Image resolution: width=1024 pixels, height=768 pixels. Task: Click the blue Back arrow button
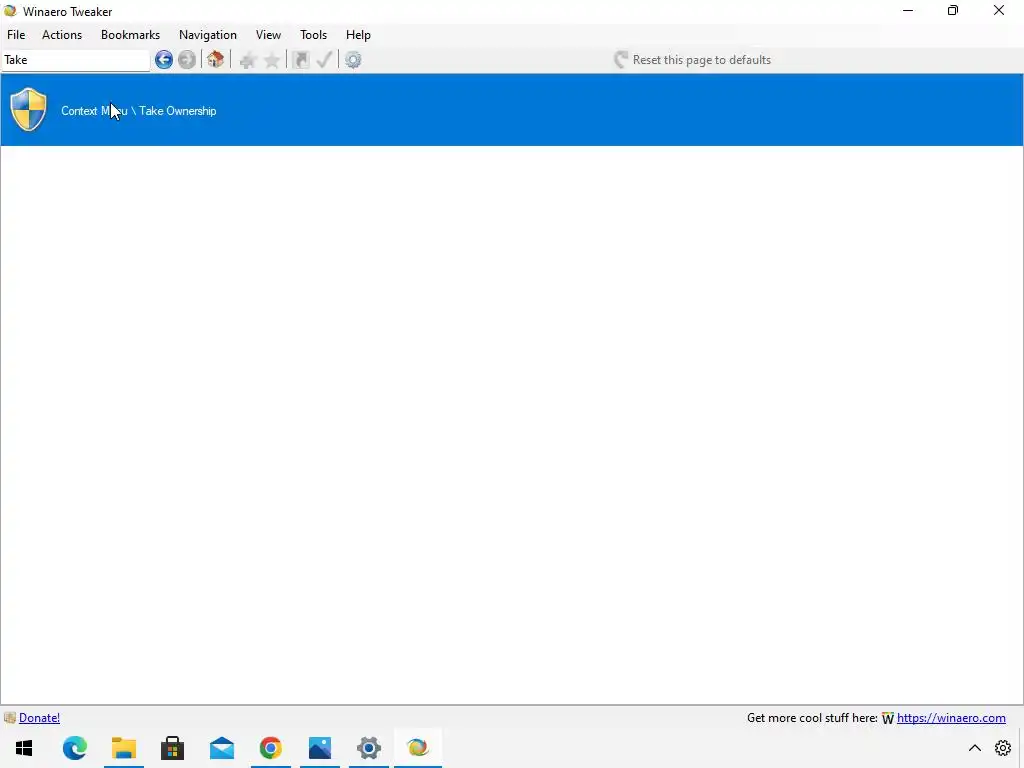(163, 60)
